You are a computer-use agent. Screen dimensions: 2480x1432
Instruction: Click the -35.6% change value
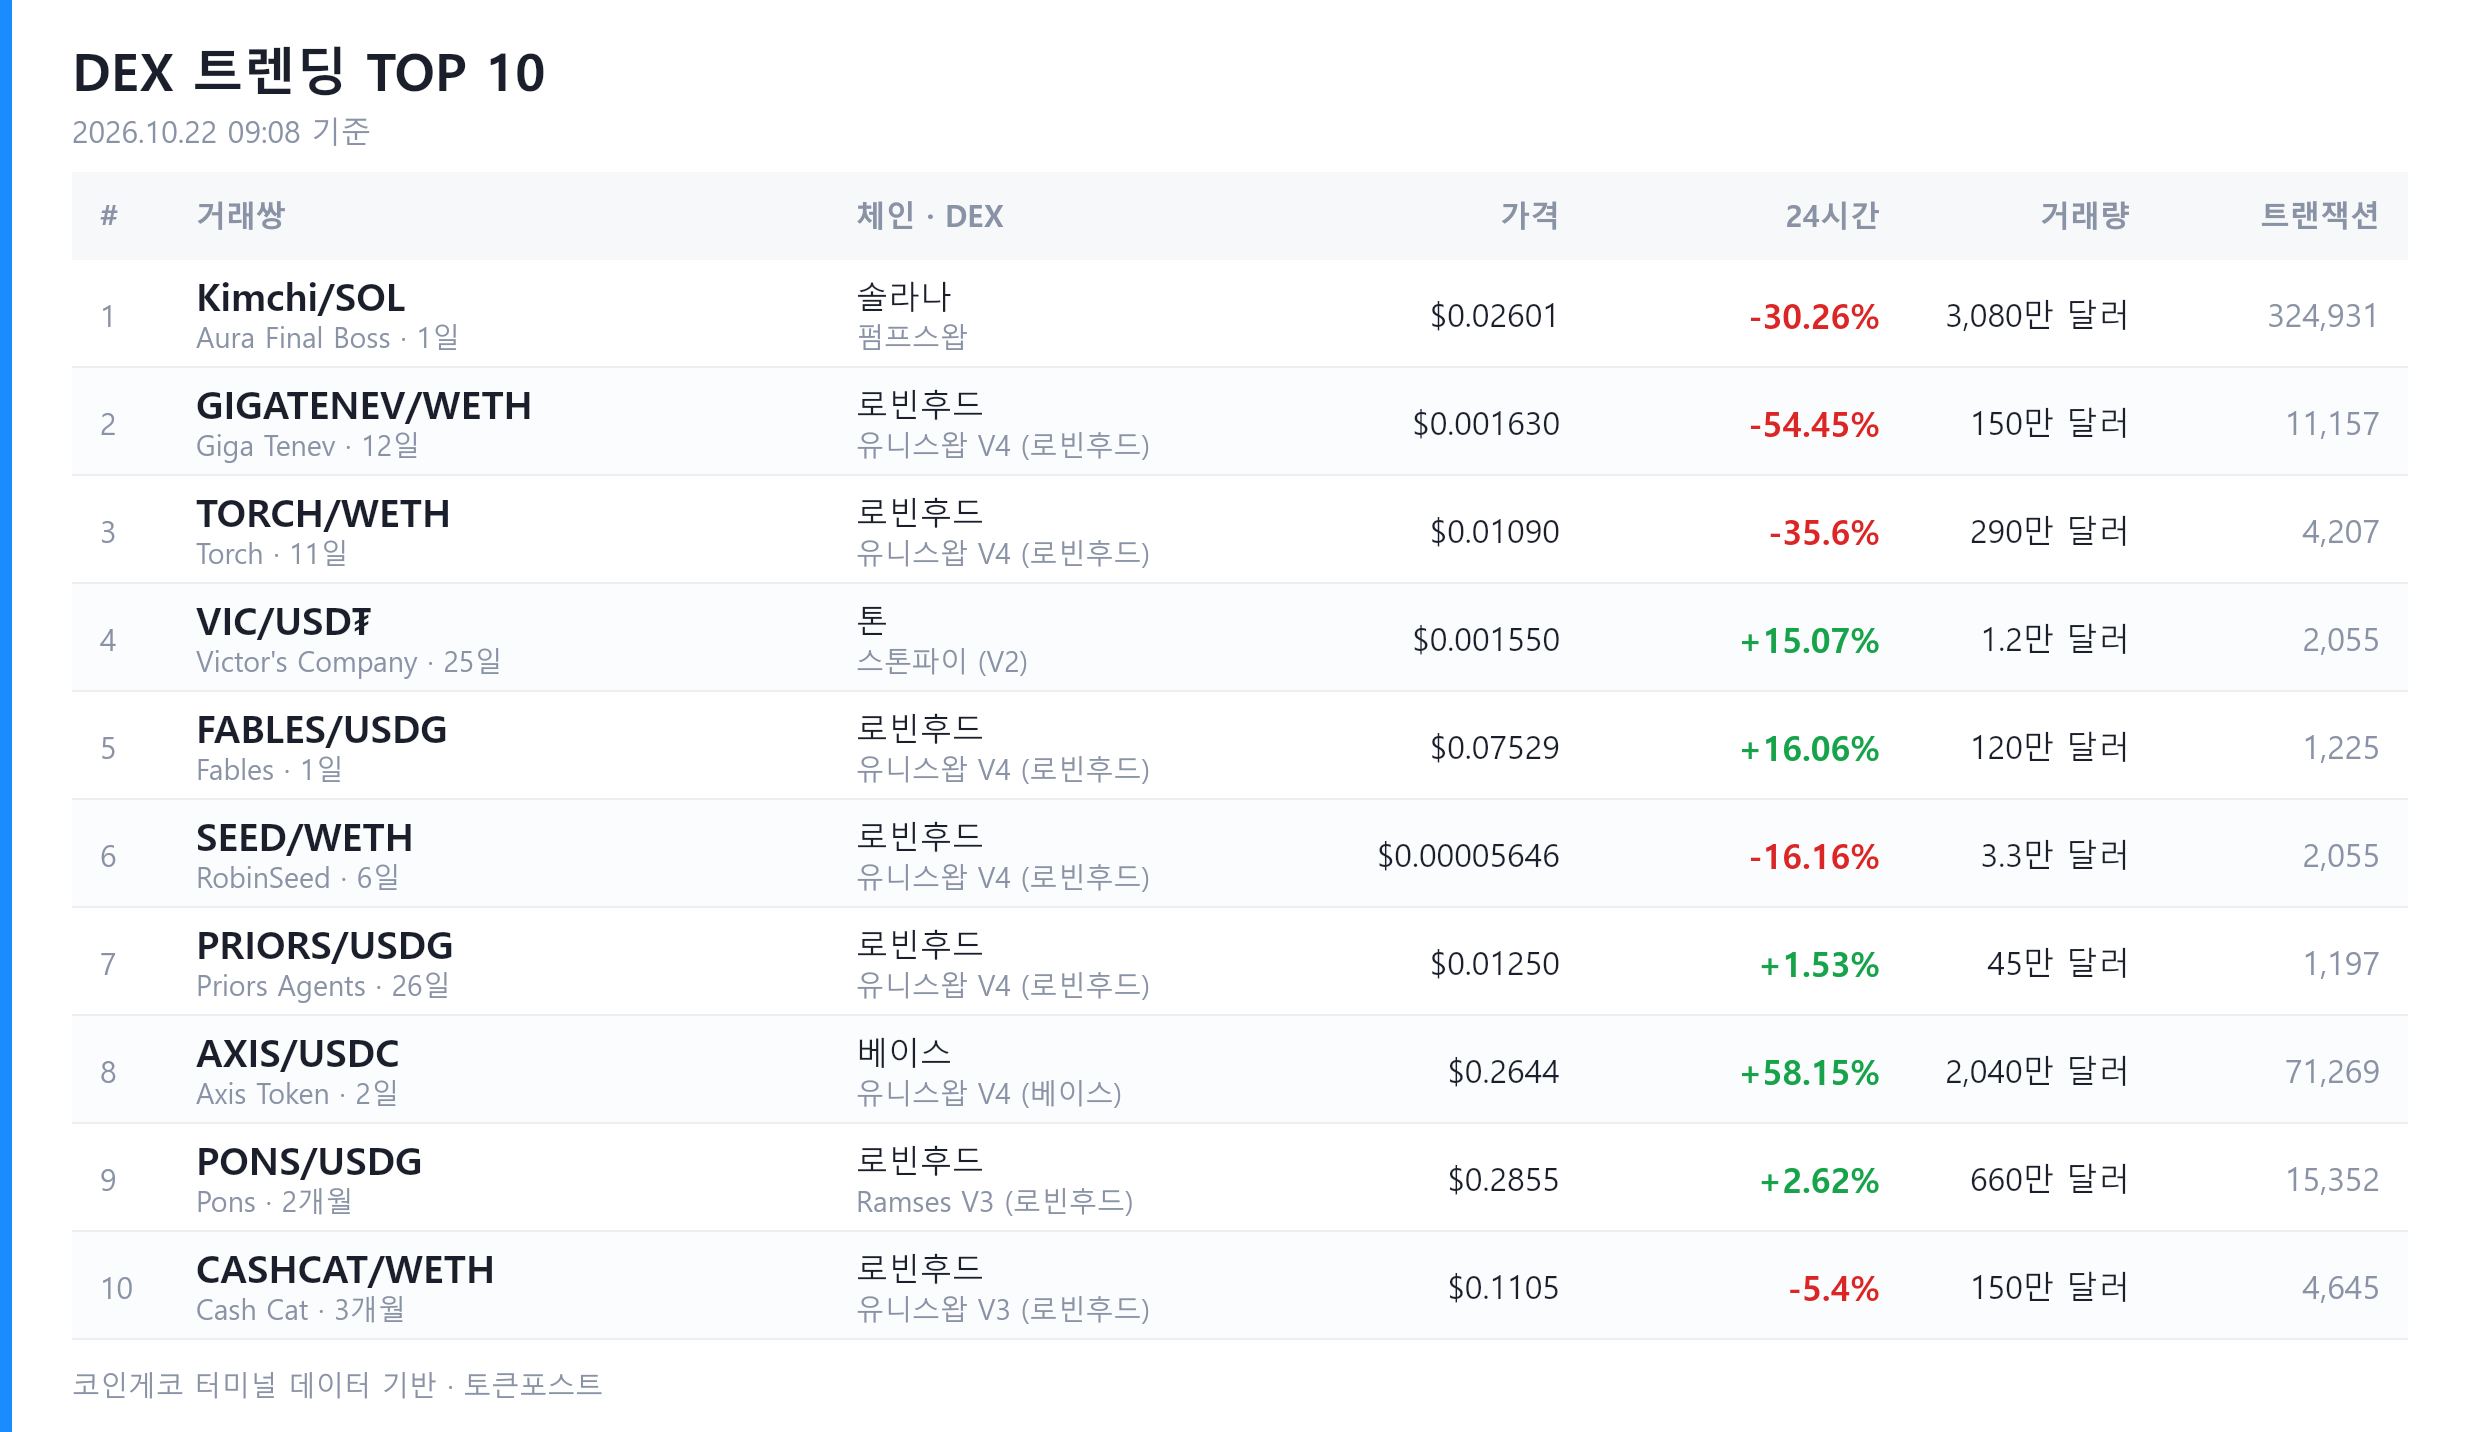pyautogui.click(x=1824, y=532)
